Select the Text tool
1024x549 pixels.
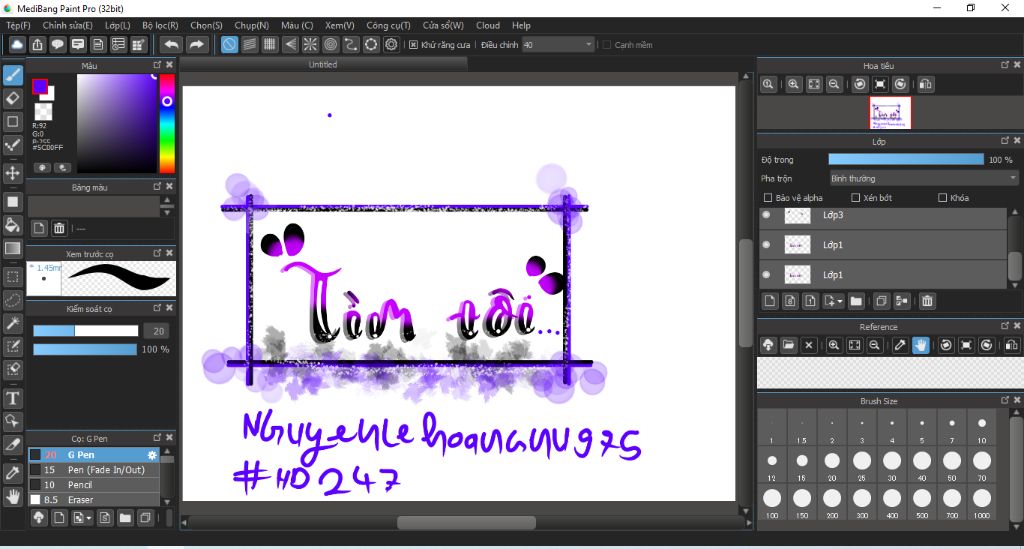12,398
